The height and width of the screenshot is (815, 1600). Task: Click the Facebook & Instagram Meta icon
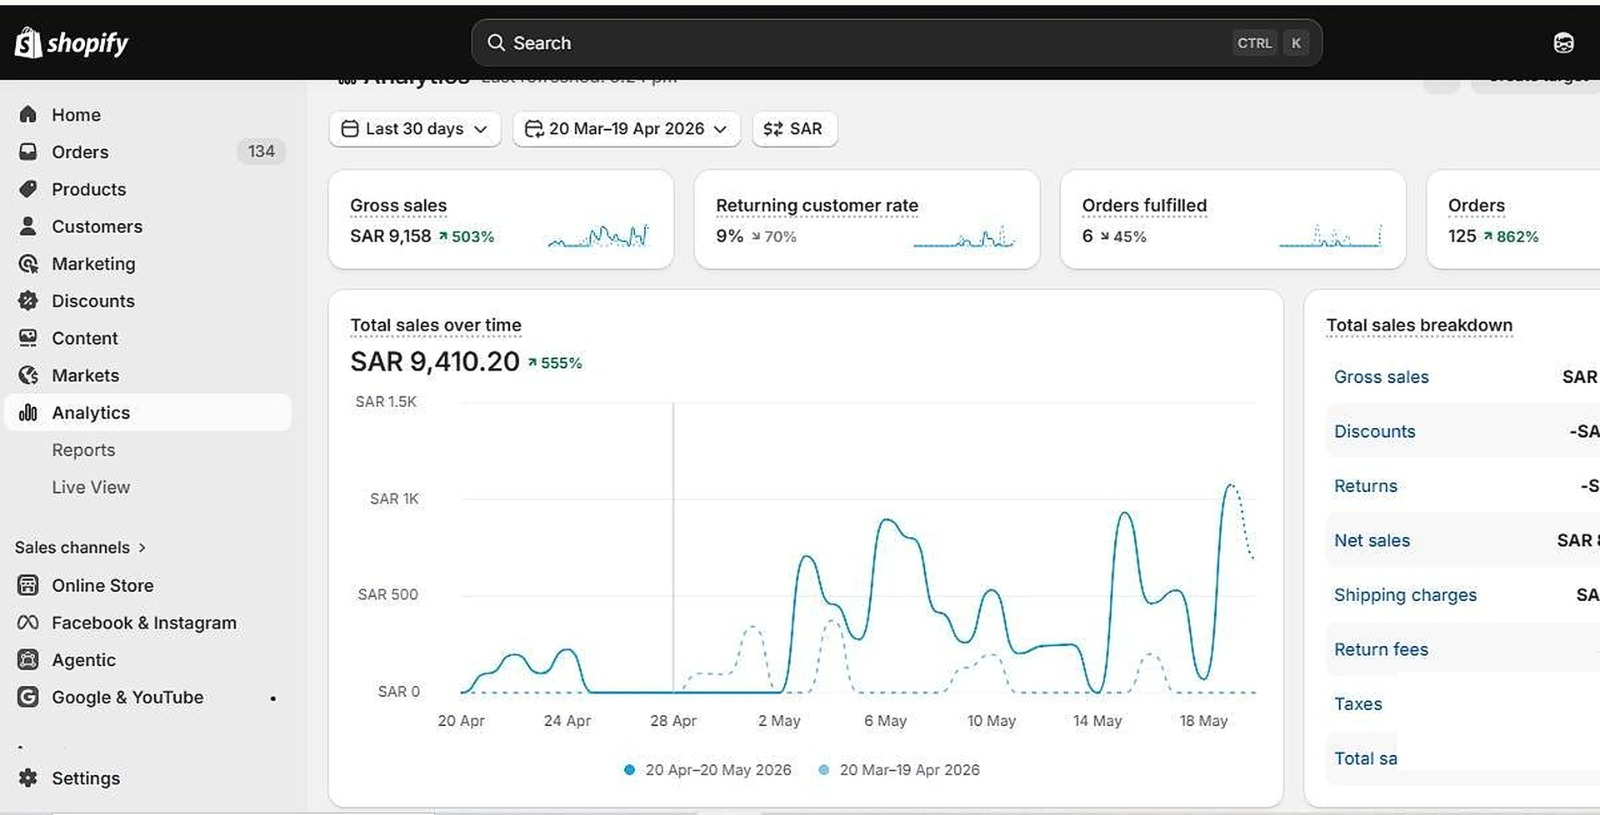coord(28,623)
